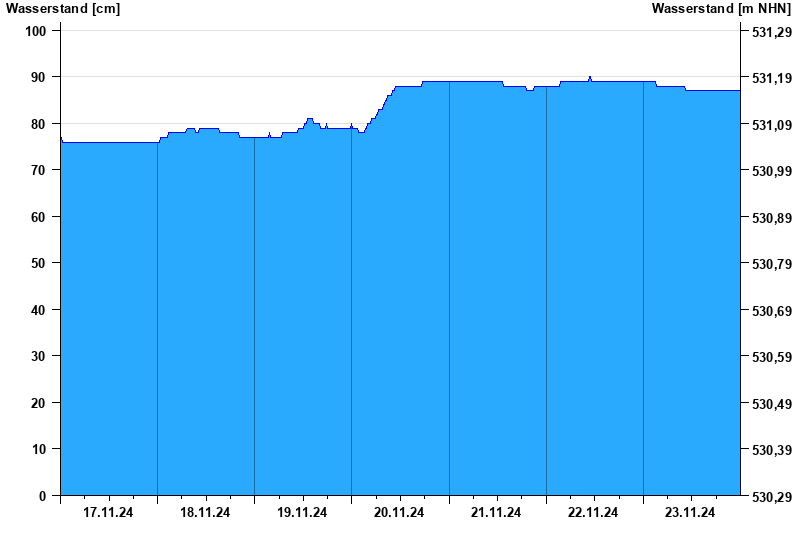Click the date label 19.11.24

coord(302,512)
